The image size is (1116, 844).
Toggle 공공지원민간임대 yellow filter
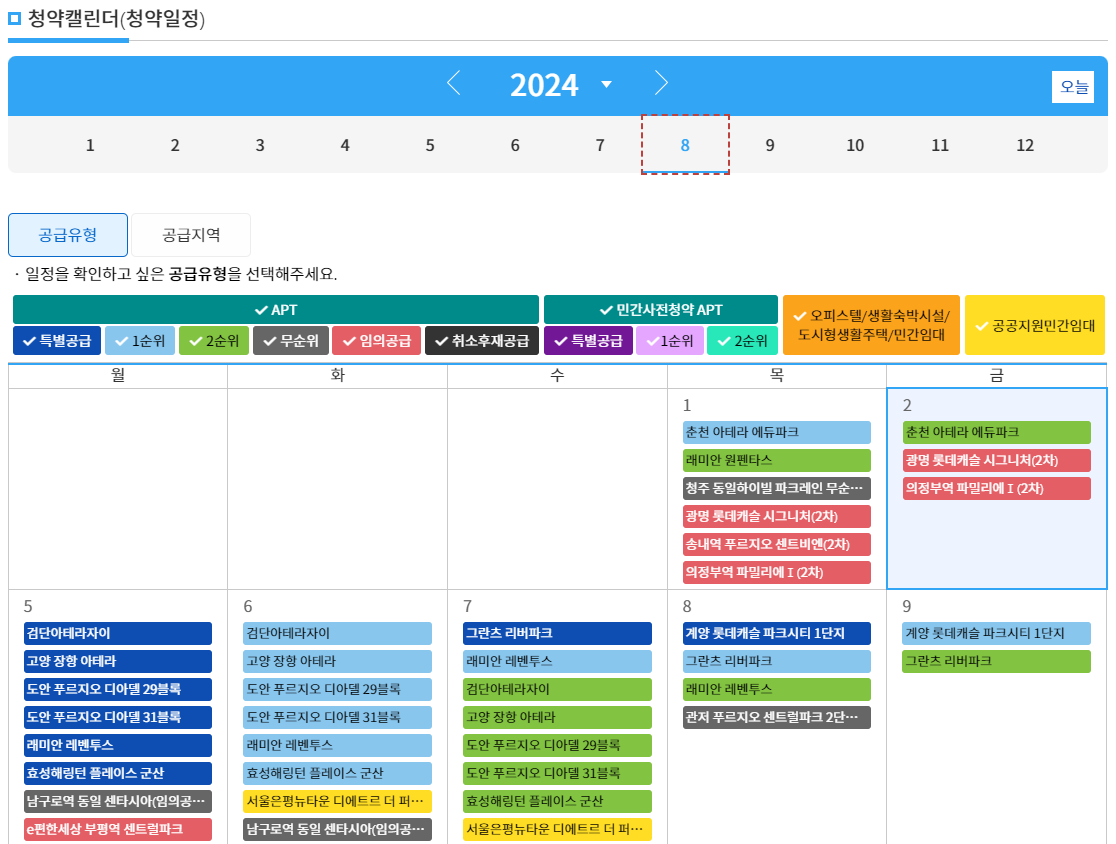(x=1035, y=325)
